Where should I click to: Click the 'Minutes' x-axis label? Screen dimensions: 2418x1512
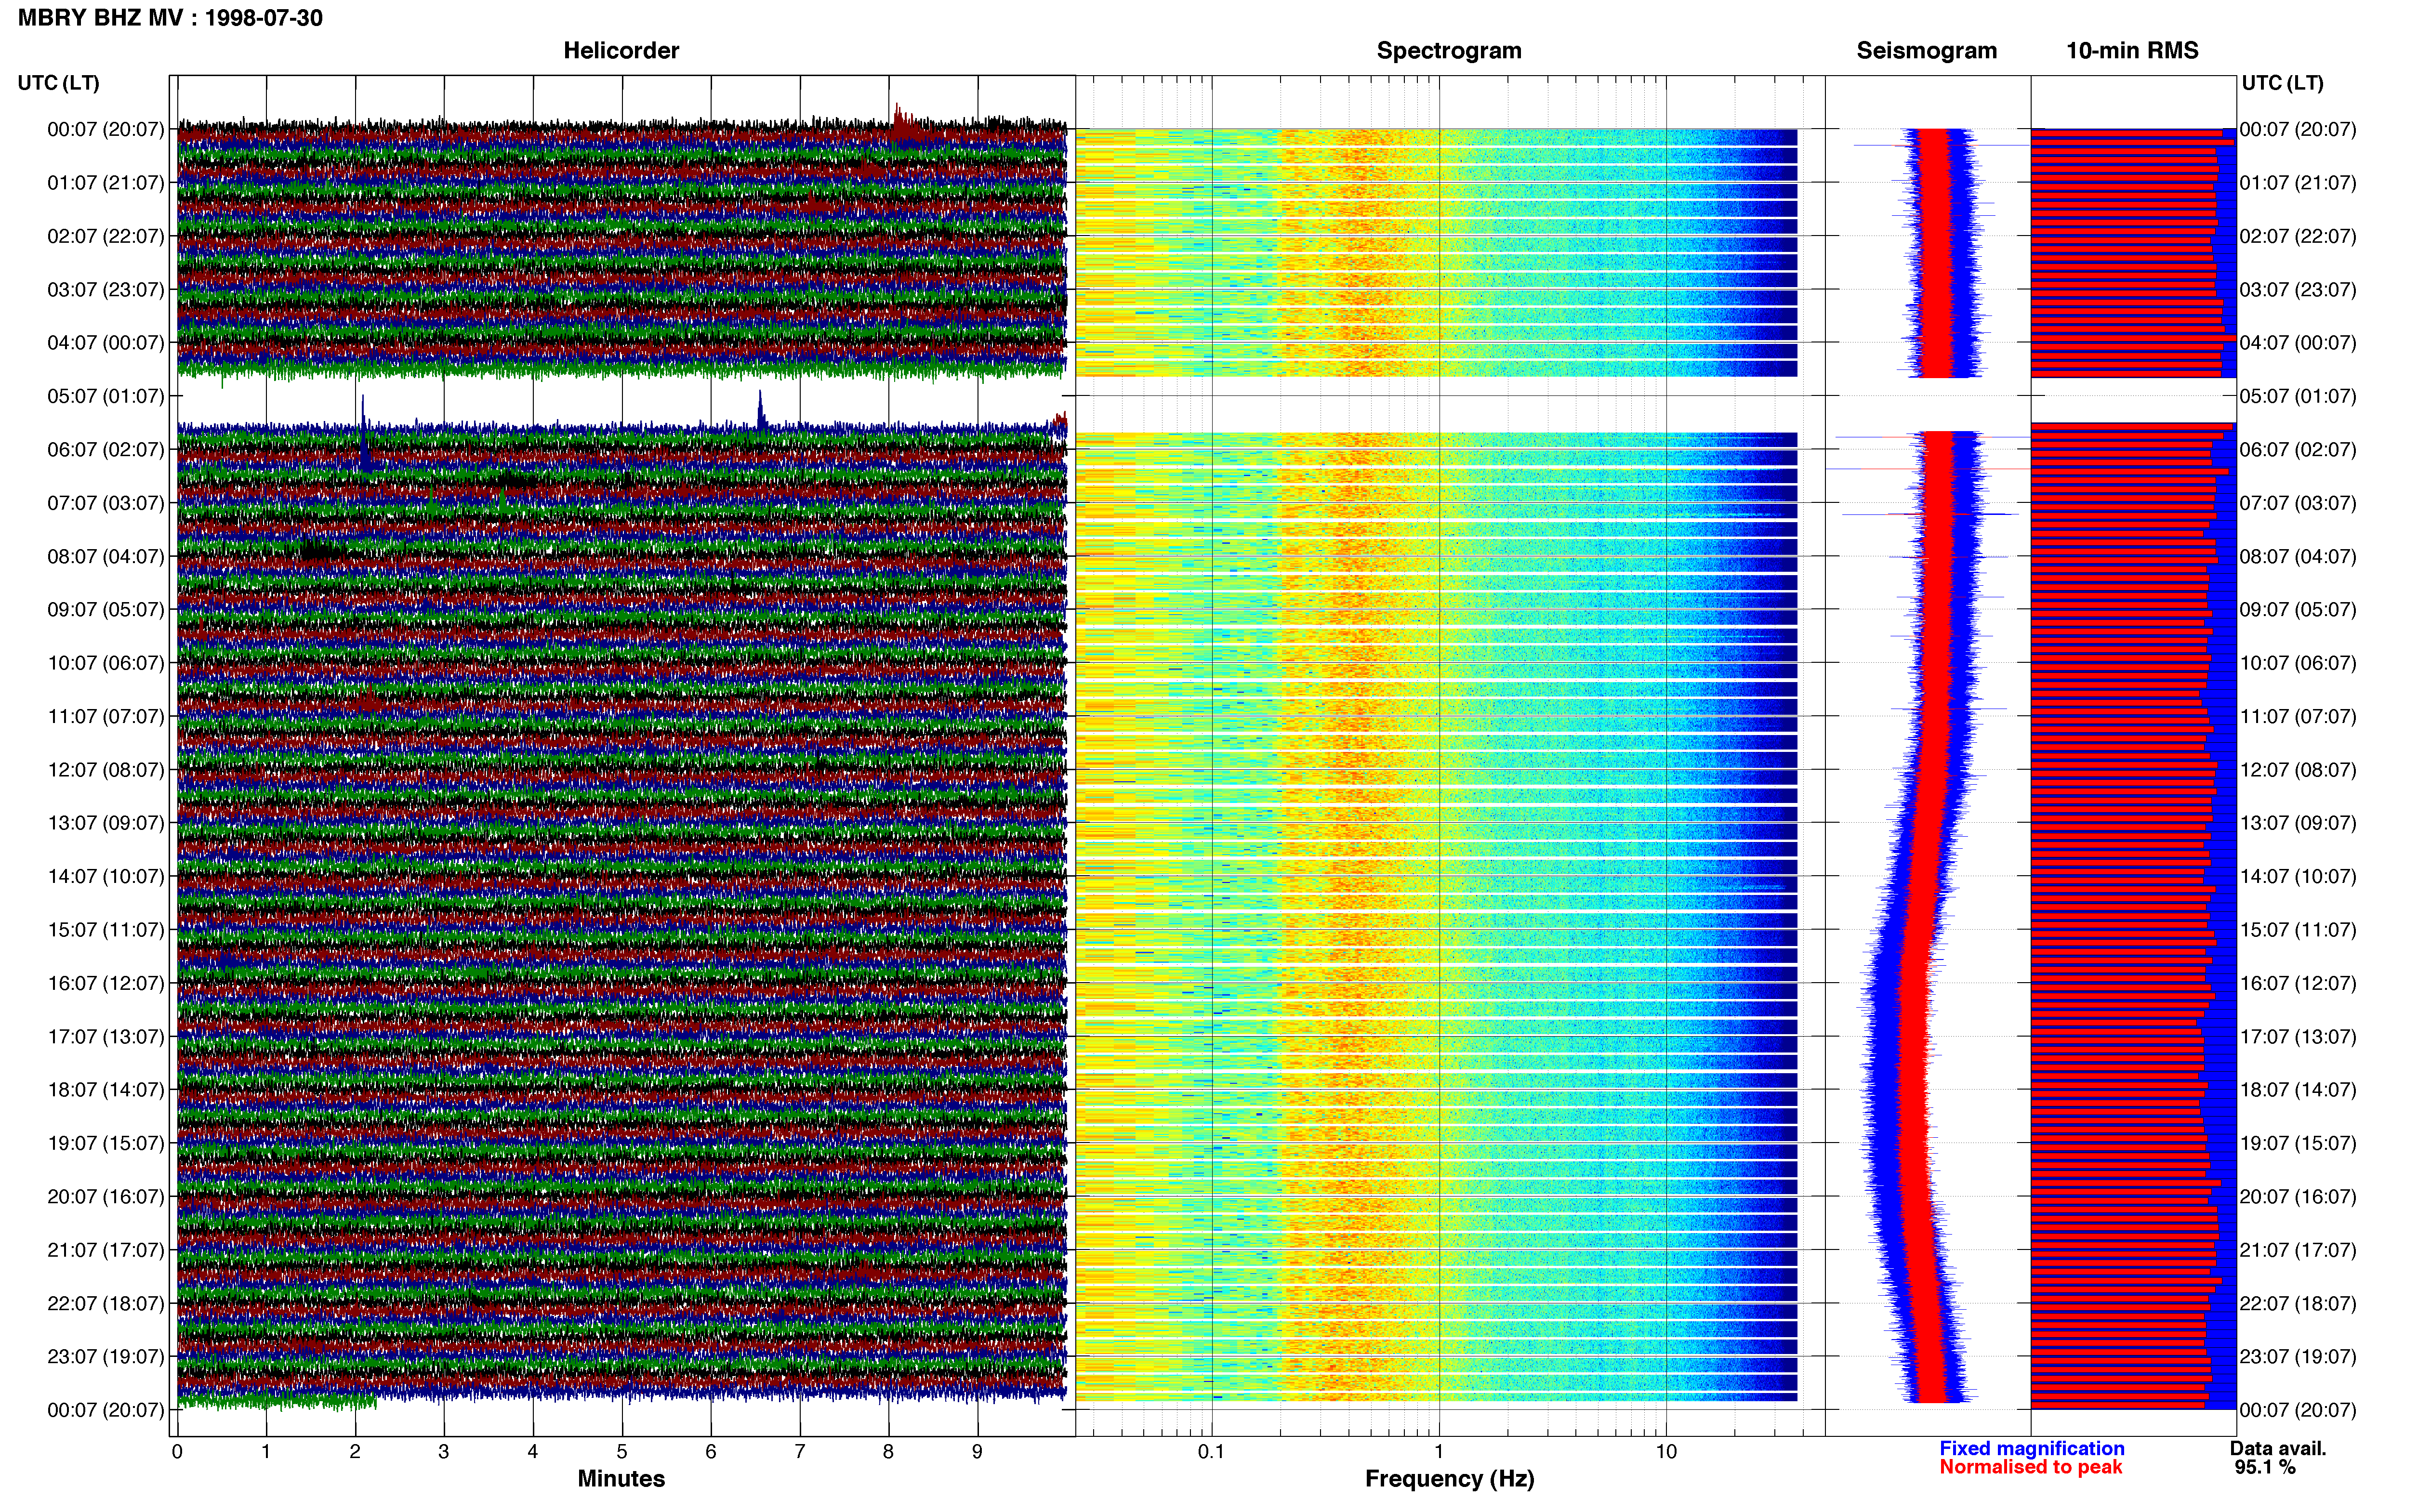[621, 1479]
